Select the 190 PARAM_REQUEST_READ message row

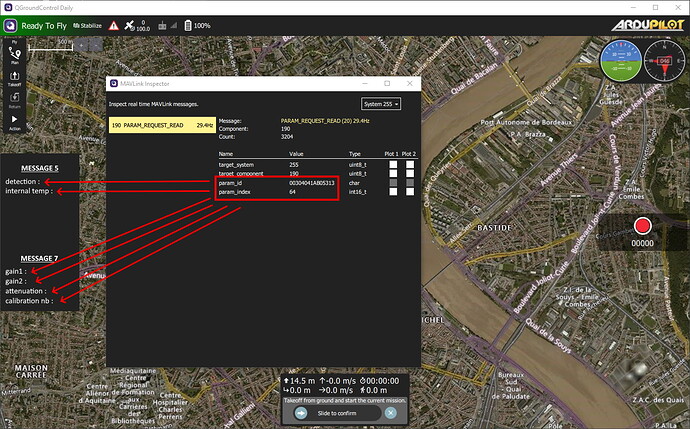tap(162, 125)
